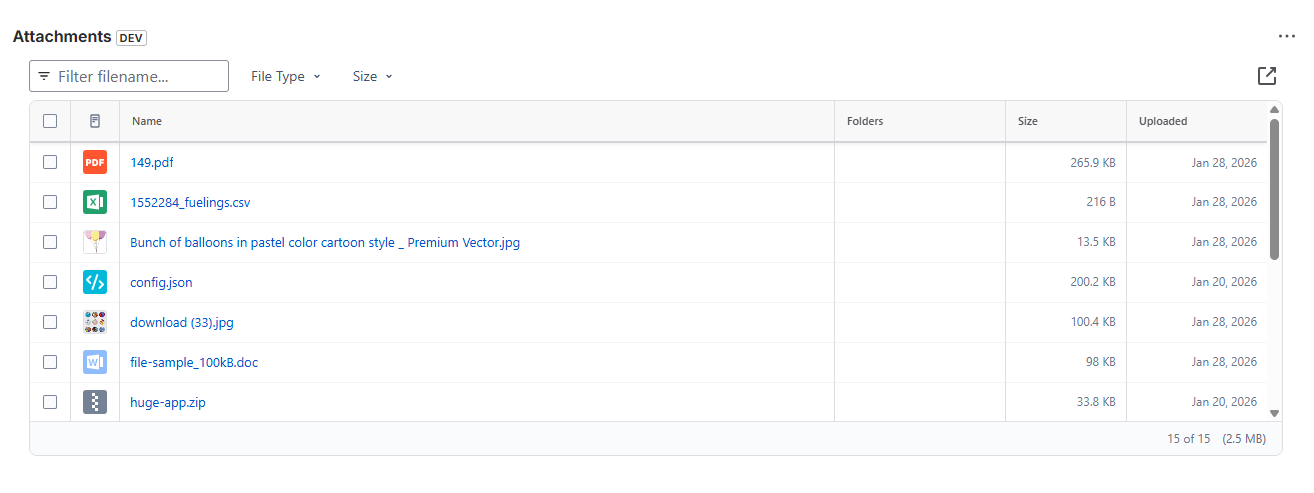Tick the checkbox for the balloons jpg
The height and width of the screenshot is (493, 1314).
coord(50,242)
